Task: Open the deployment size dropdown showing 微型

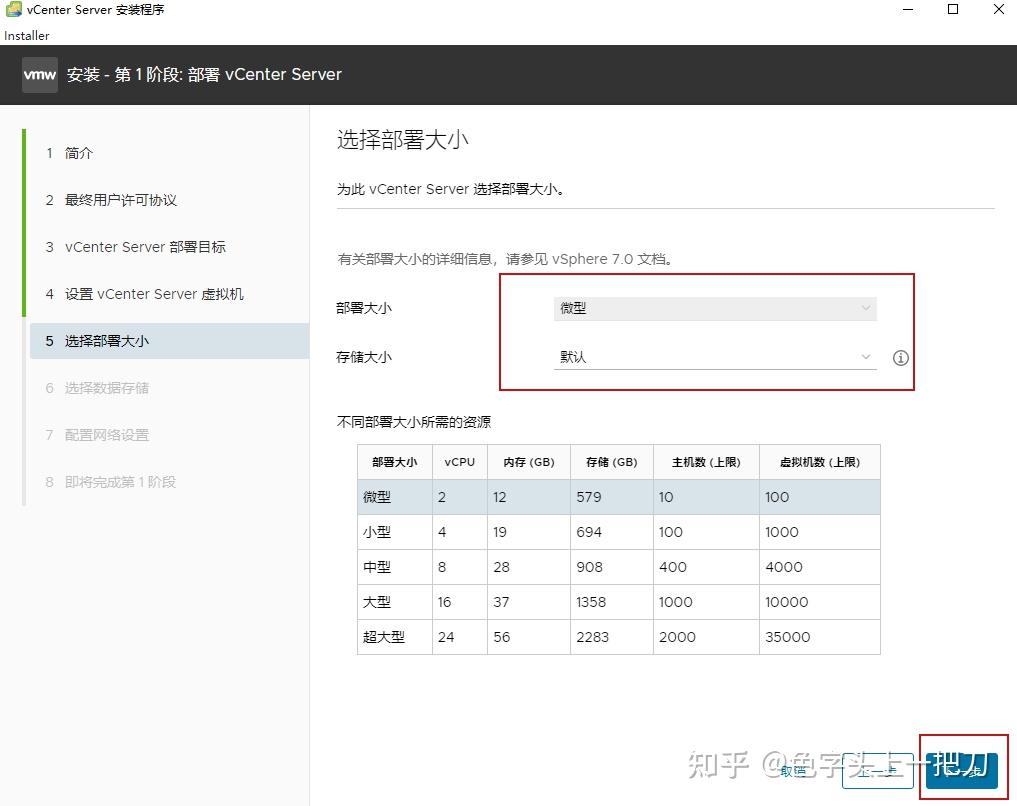Action: tap(715, 308)
